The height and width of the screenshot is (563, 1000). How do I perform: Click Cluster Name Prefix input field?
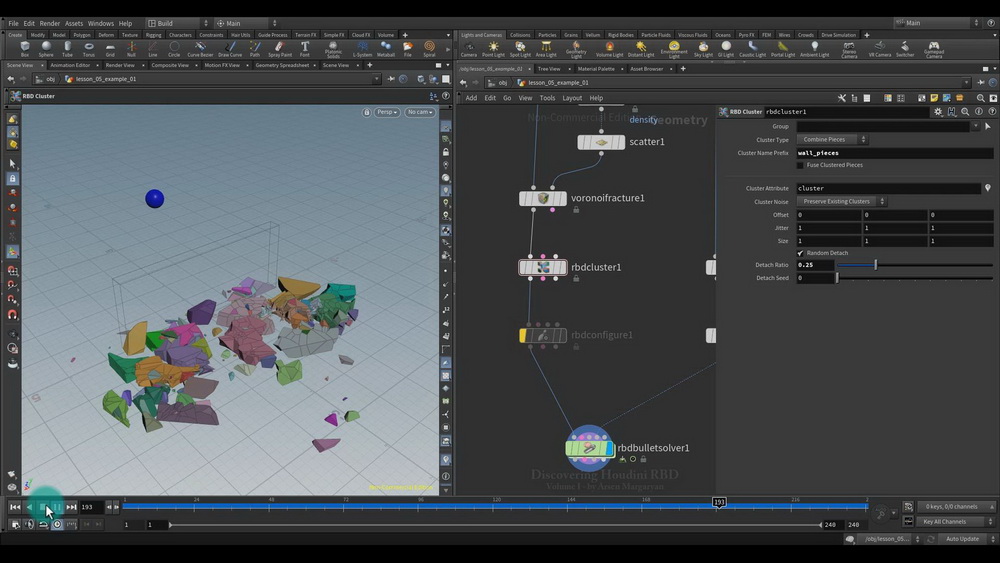click(894, 153)
